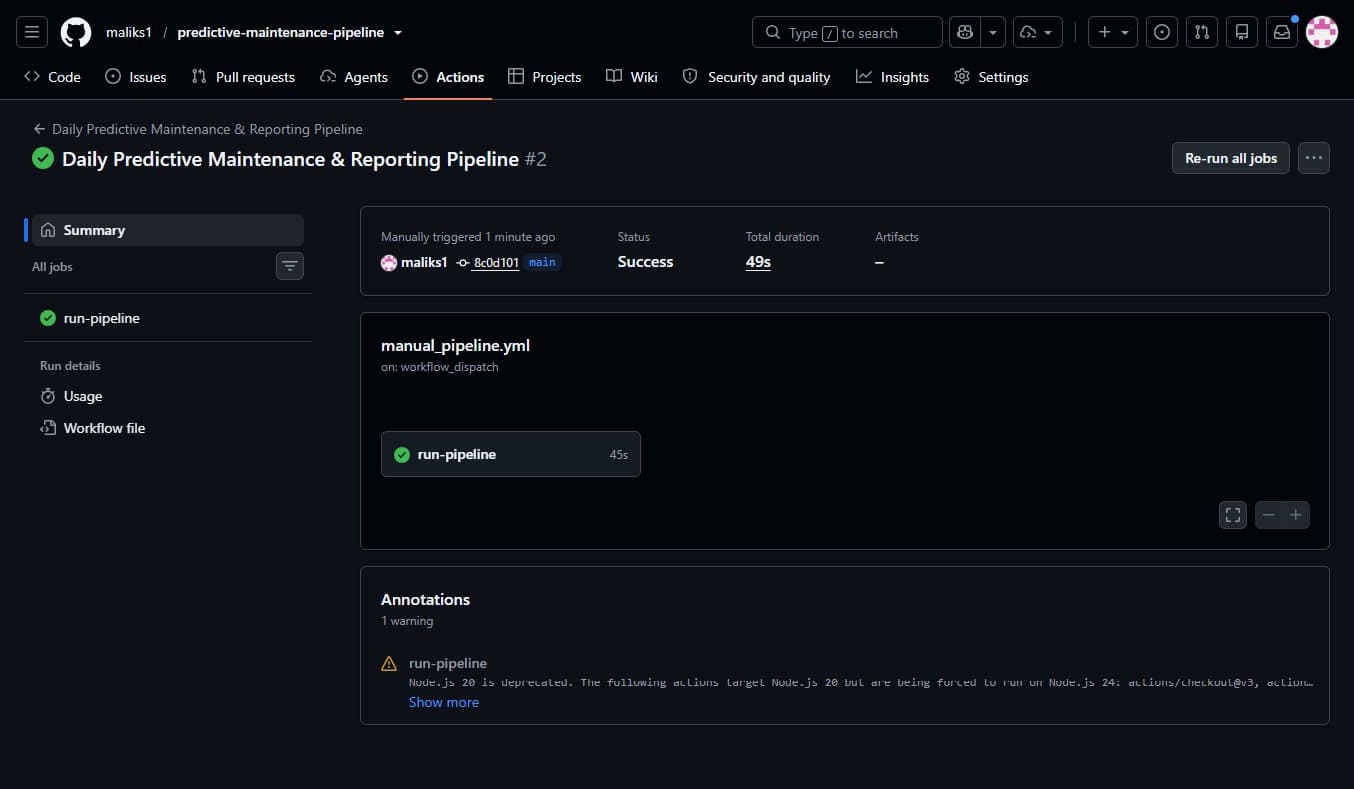Select the Summary sidebar item
The width and height of the screenshot is (1354, 789).
tap(168, 230)
